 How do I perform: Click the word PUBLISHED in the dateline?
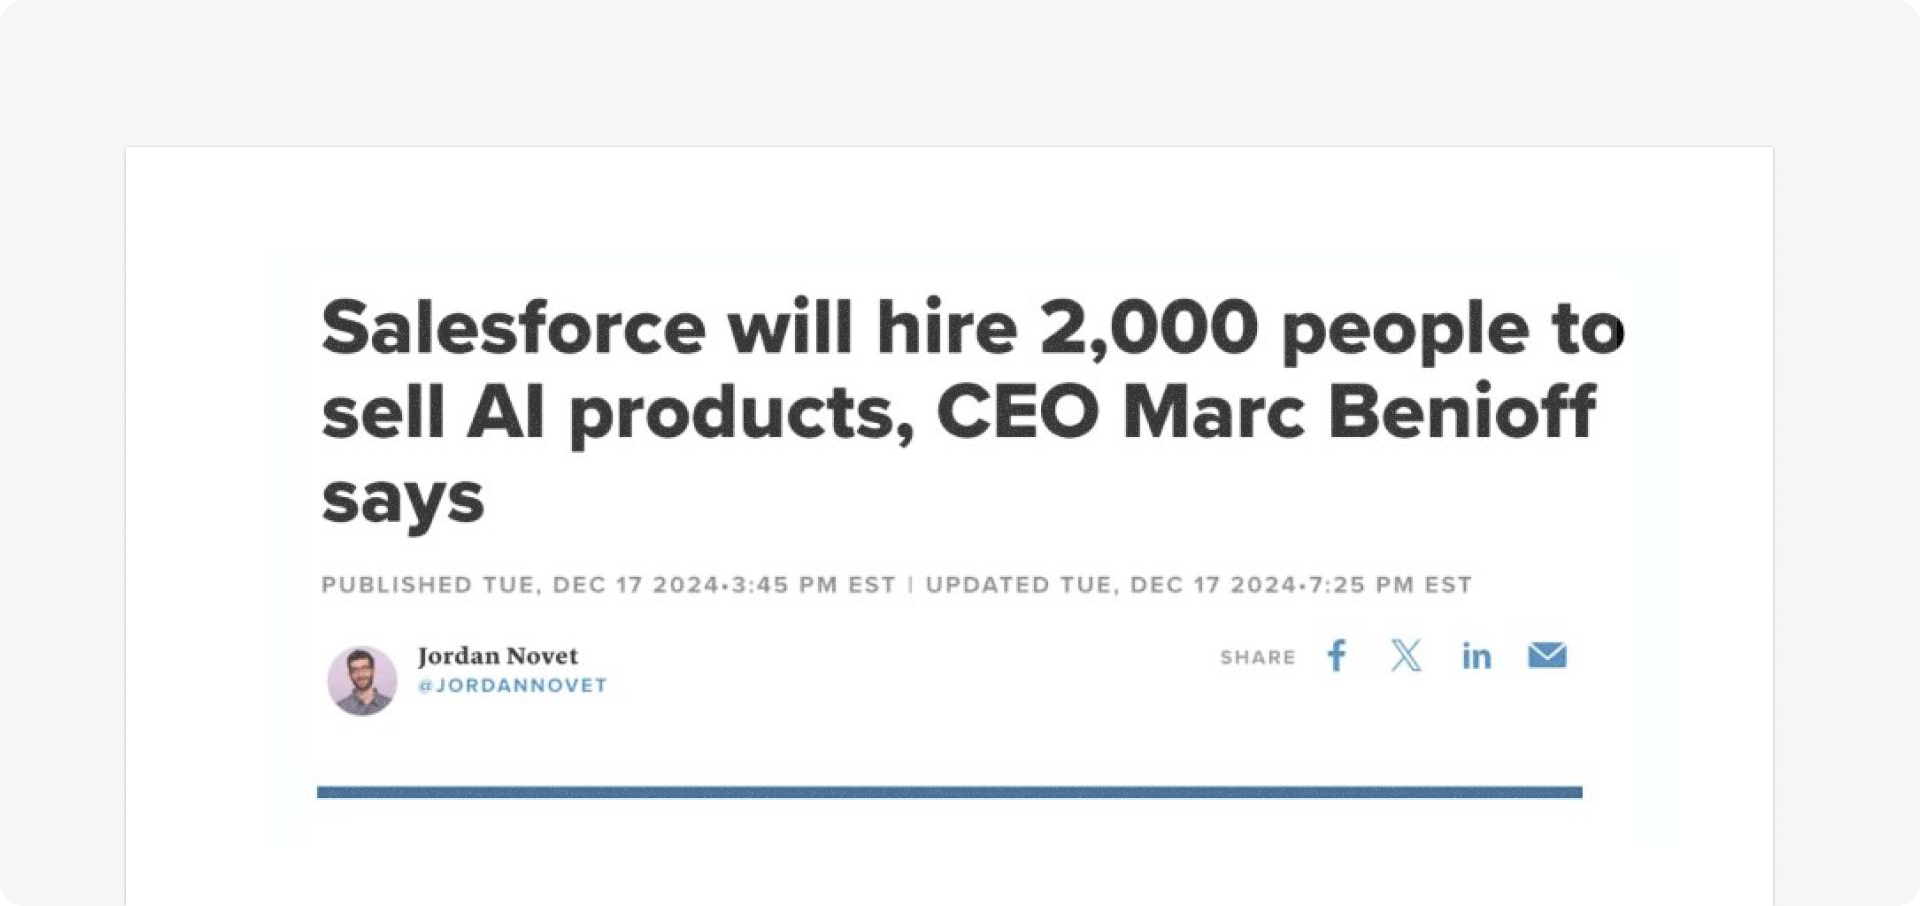coord(396,585)
